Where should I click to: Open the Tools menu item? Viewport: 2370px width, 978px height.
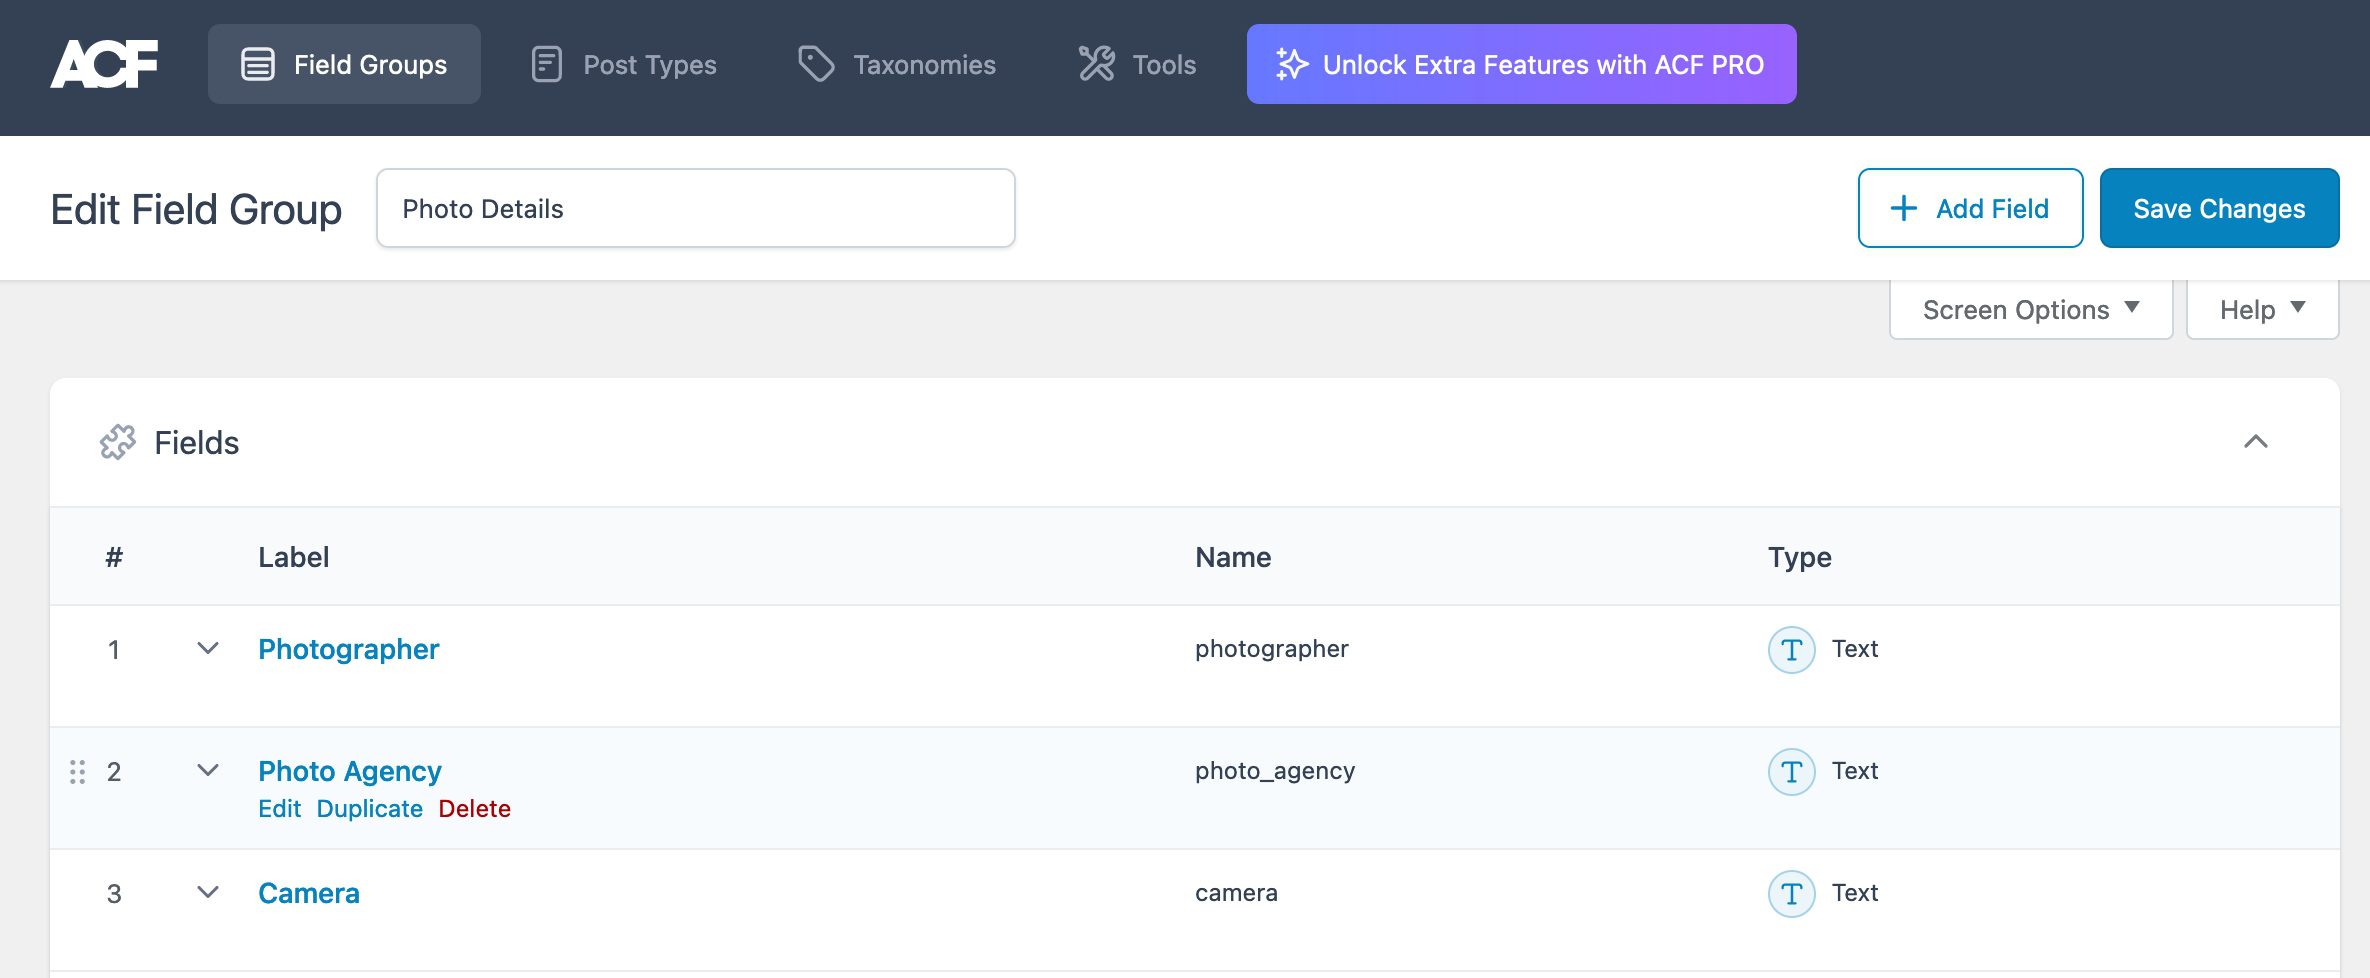1138,65
